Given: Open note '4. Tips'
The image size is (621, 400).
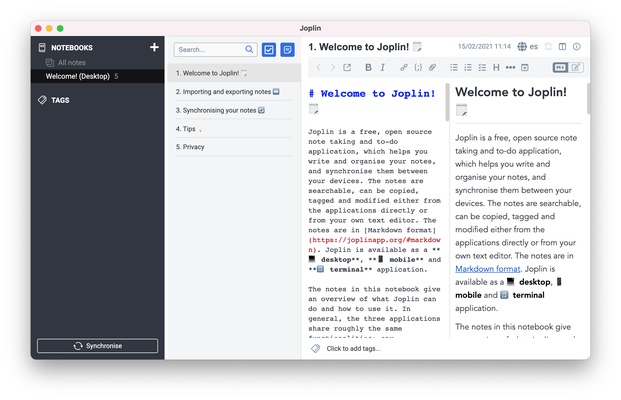Looking at the screenshot, I should pos(234,129).
